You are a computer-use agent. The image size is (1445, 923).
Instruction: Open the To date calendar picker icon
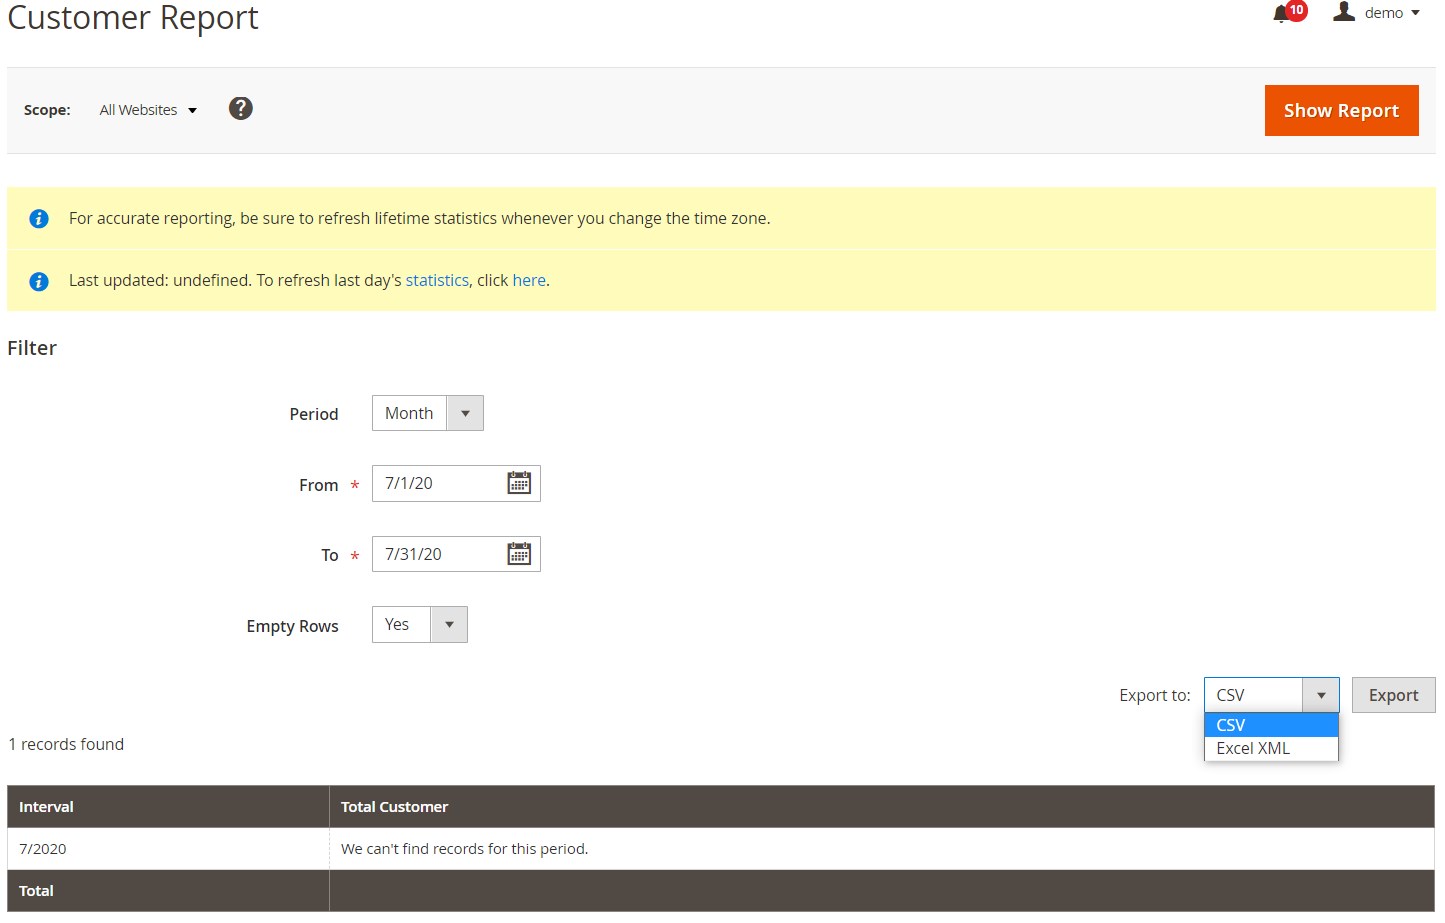(519, 554)
